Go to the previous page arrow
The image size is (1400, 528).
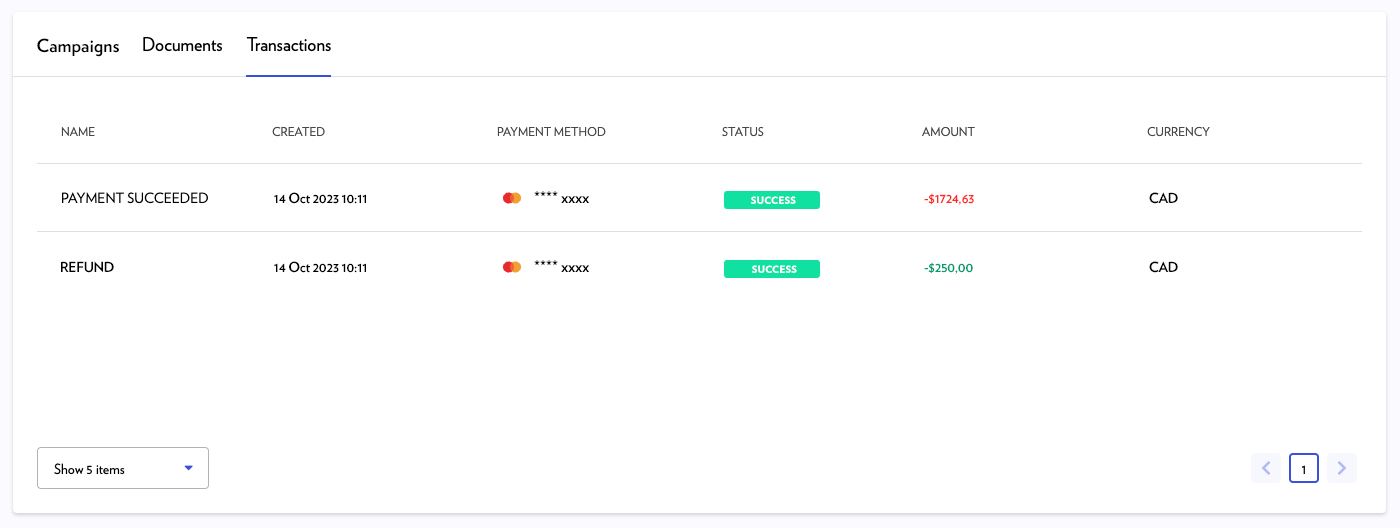point(1265,468)
